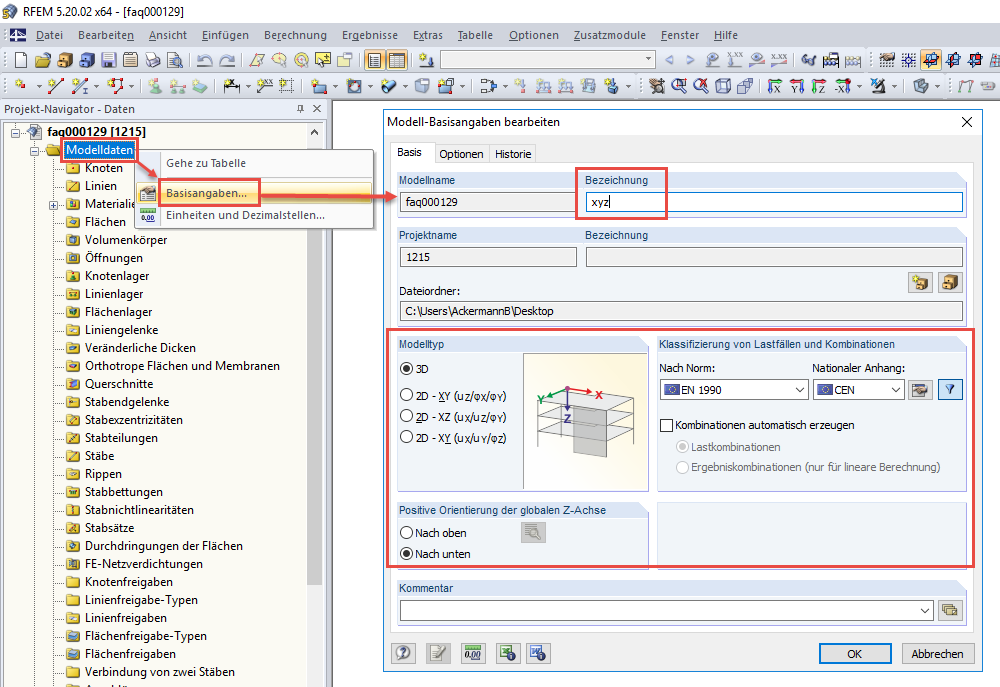Screen dimensions: 1000x687
Task: Open the Nationaler Anhang CEN dropdown
Action: tap(858, 390)
